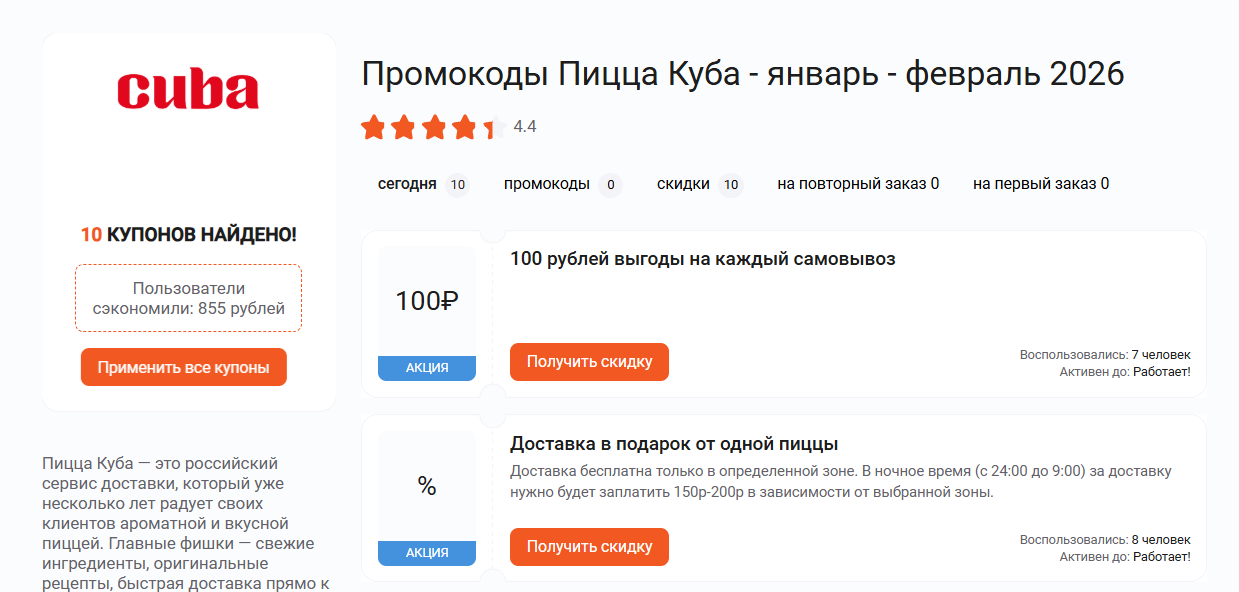Click Получить скидку on the free delivery coupon
The height and width of the screenshot is (592, 1239).
click(589, 547)
